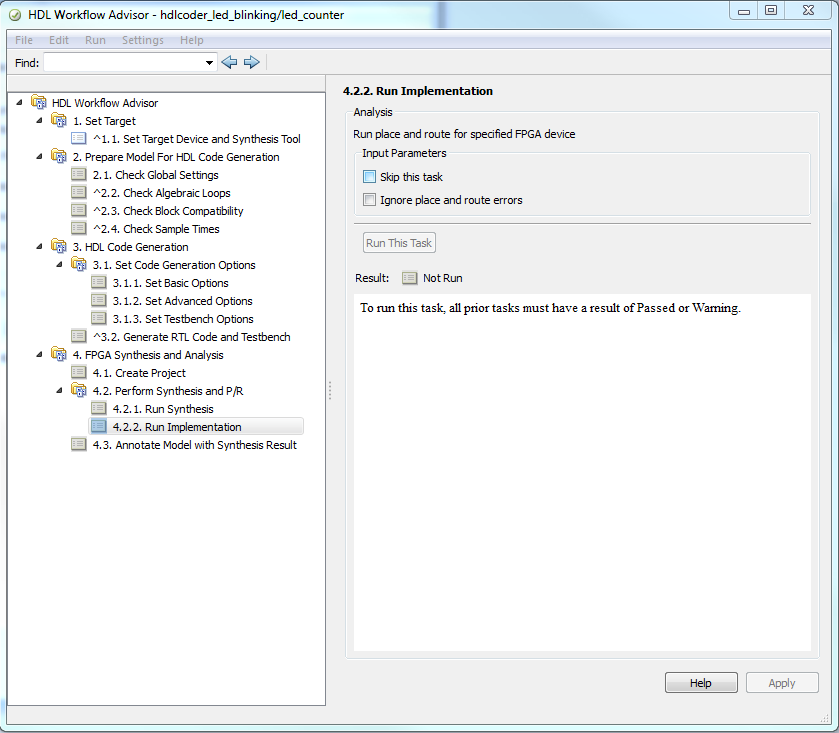Screen dimensions: 839x733
Task: Click folder icon for 4. FPGA Synthesis and Analysis
Action: (59, 354)
